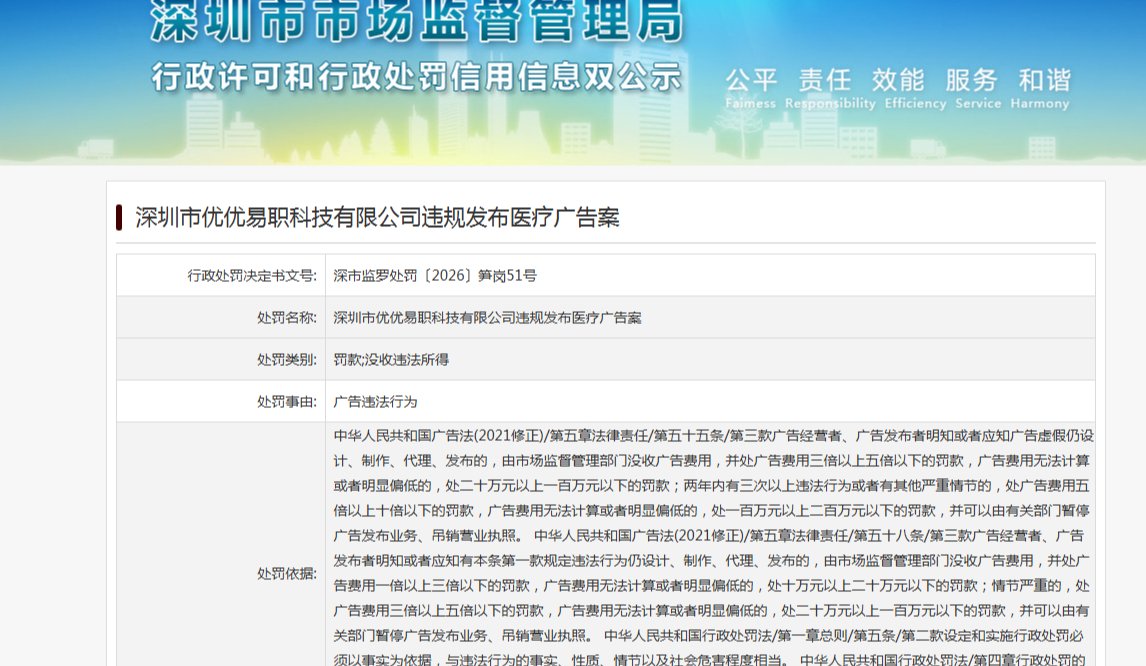Click the banner slogan 责任 Responsibility
The width and height of the screenshot is (1146, 666).
point(830,89)
